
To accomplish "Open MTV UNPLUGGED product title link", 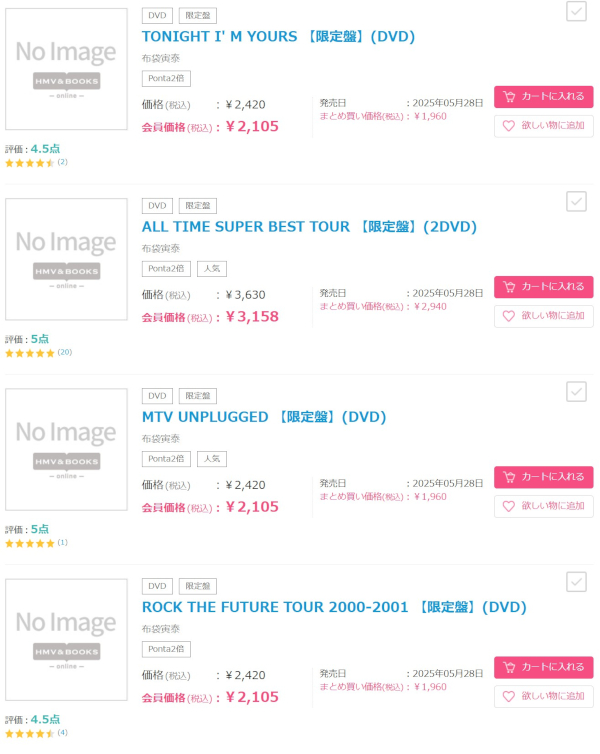I will [264, 417].
